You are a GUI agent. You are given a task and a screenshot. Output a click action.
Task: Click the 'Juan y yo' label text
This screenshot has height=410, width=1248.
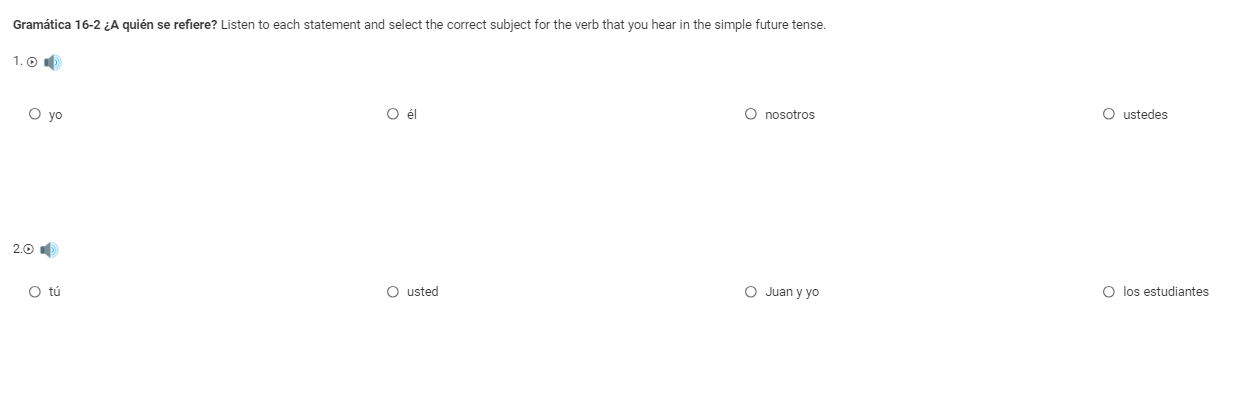click(792, 292)
